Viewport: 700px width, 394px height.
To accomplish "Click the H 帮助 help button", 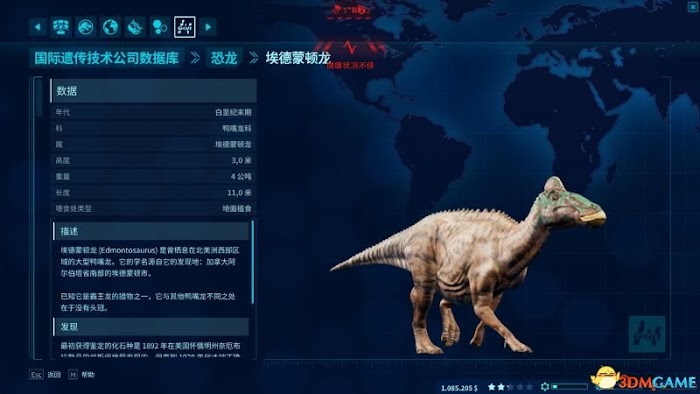I will click(x=82, y=375).
